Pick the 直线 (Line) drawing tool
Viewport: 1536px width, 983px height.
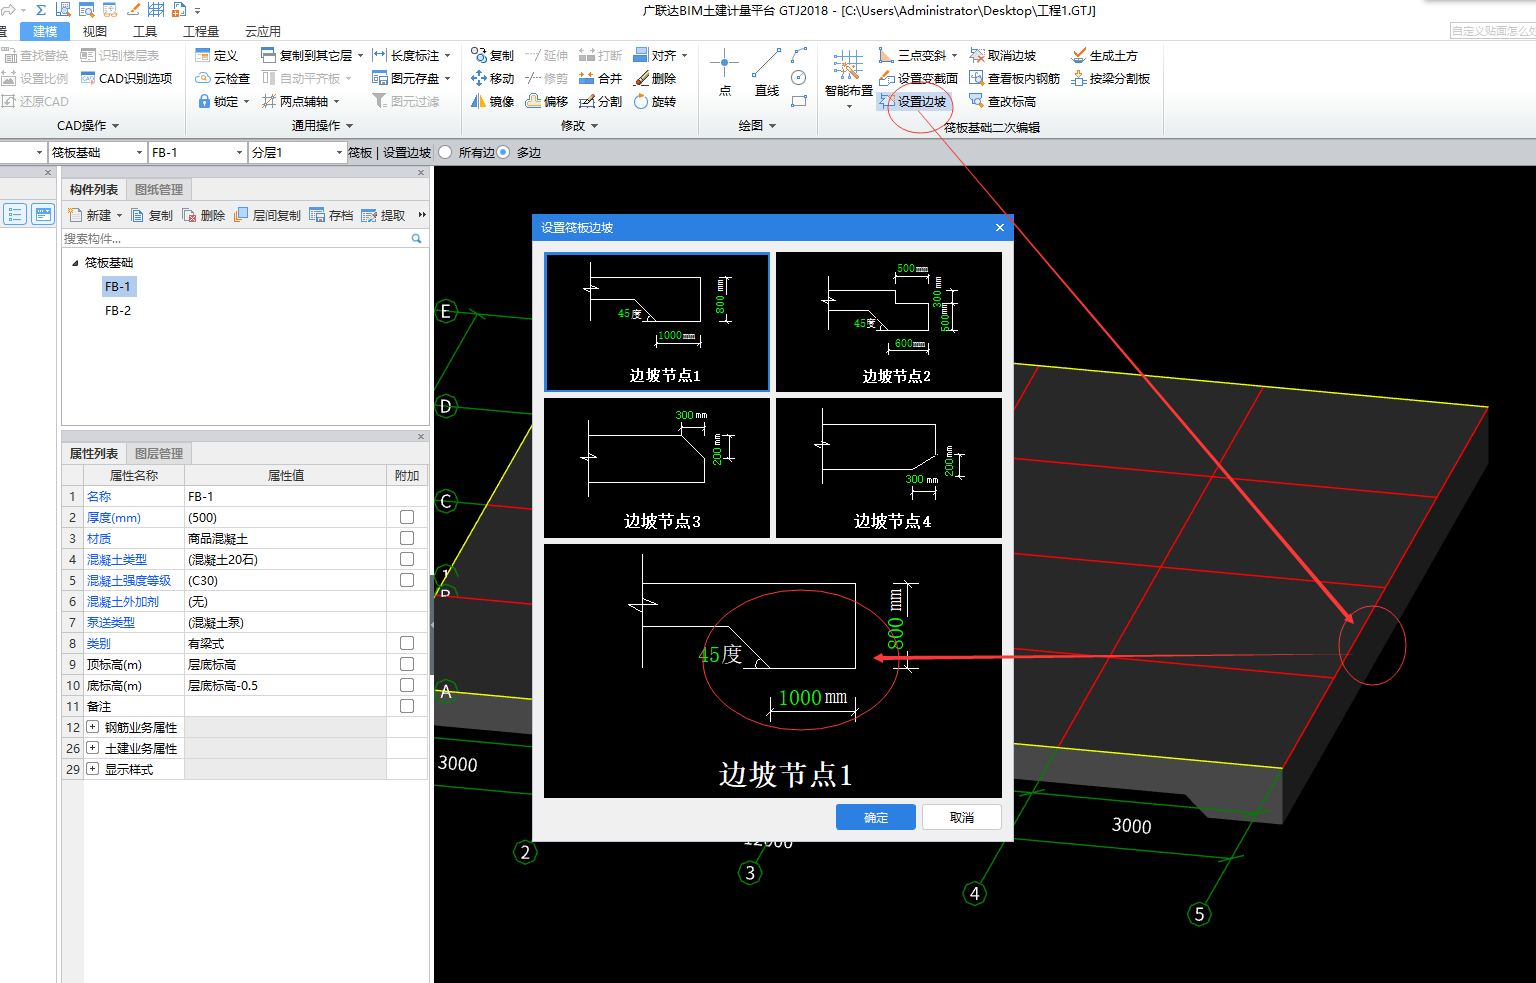tap(767, 73)
